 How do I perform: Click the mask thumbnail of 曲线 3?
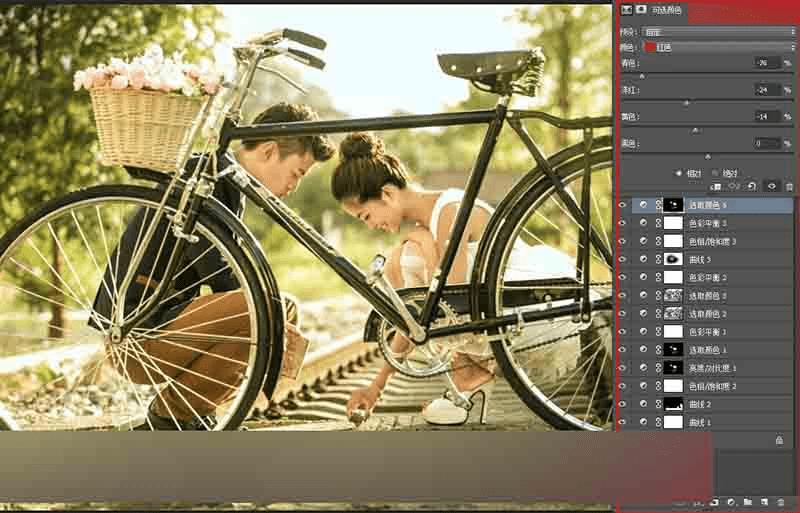coord(673,259)
